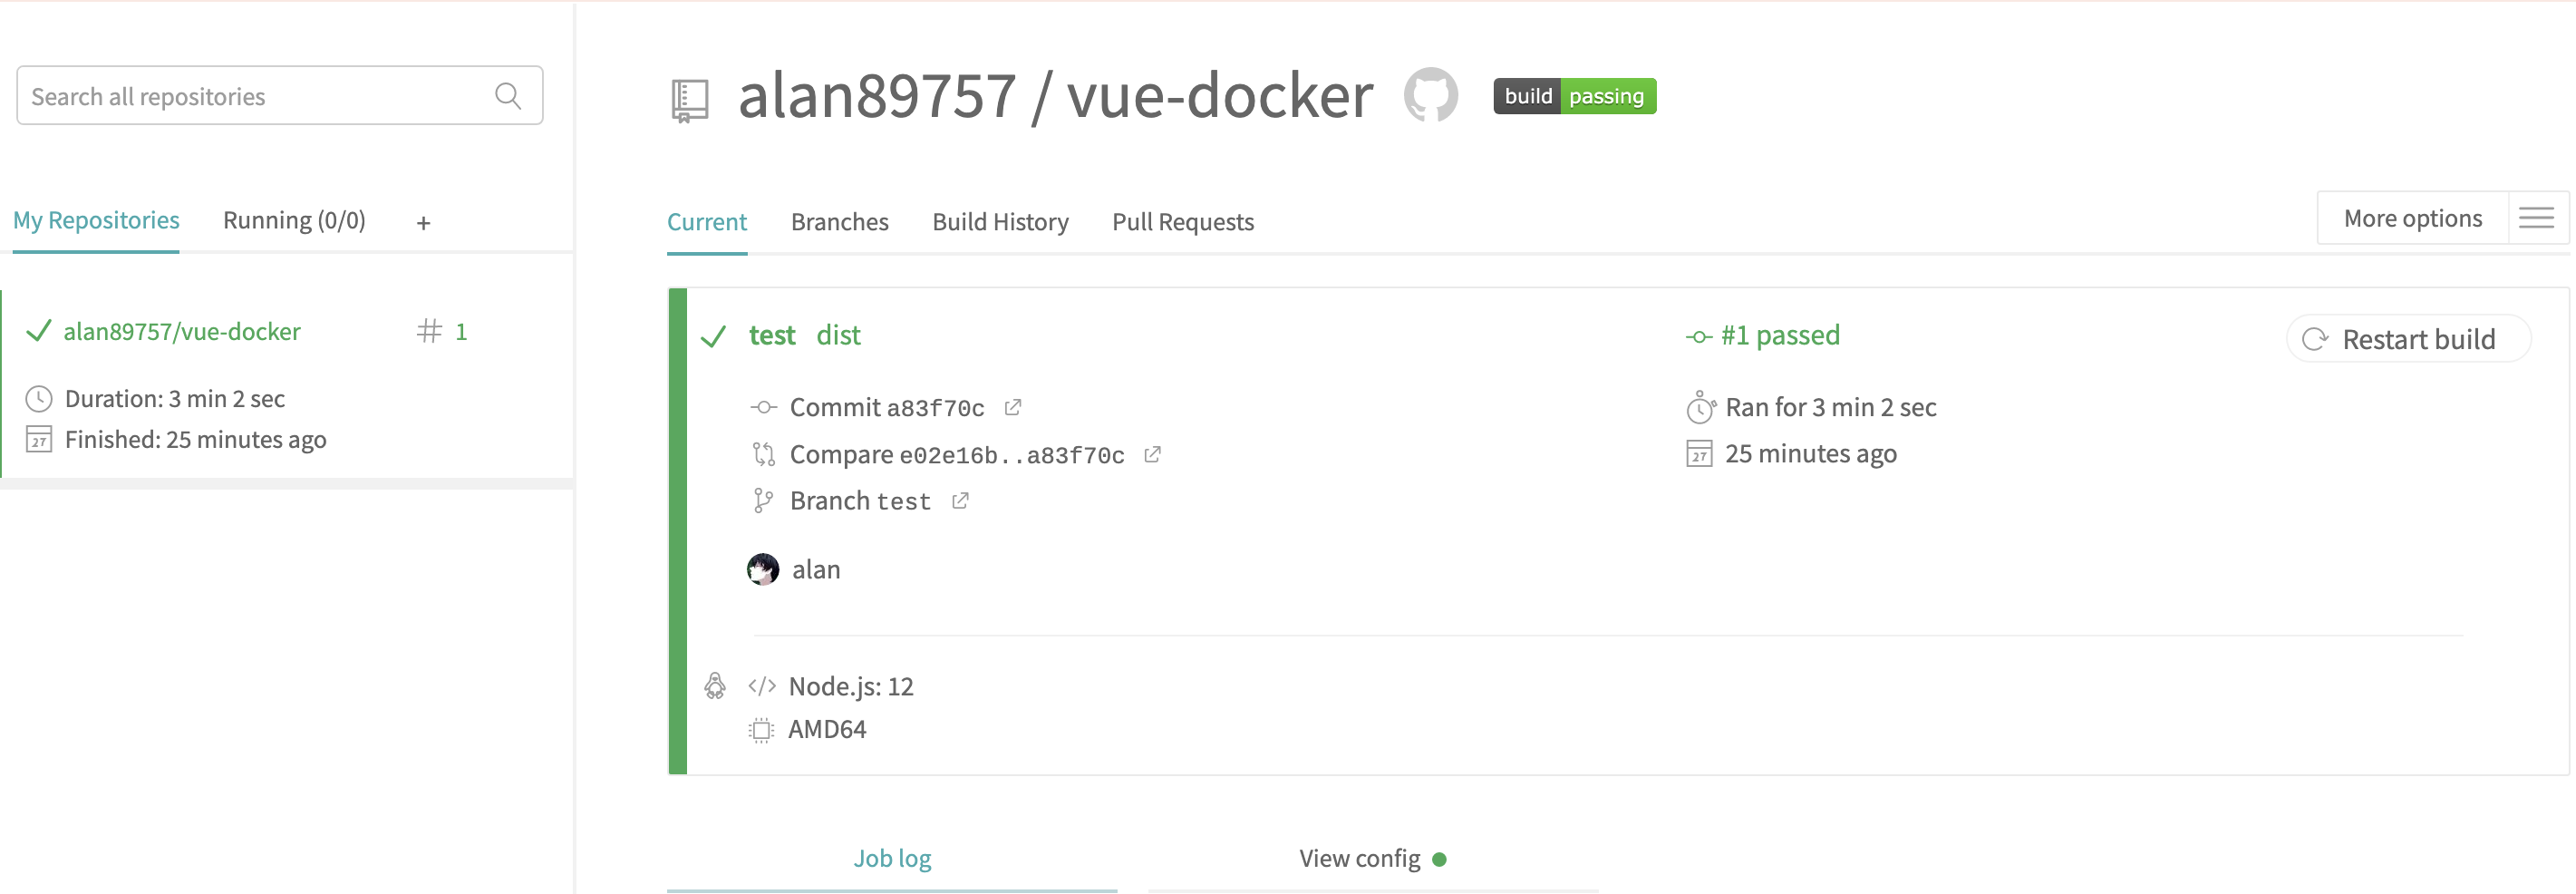
Task: Open compare e02e16b..a83f70c external link icon
Action: click(x=1152, y=454)
